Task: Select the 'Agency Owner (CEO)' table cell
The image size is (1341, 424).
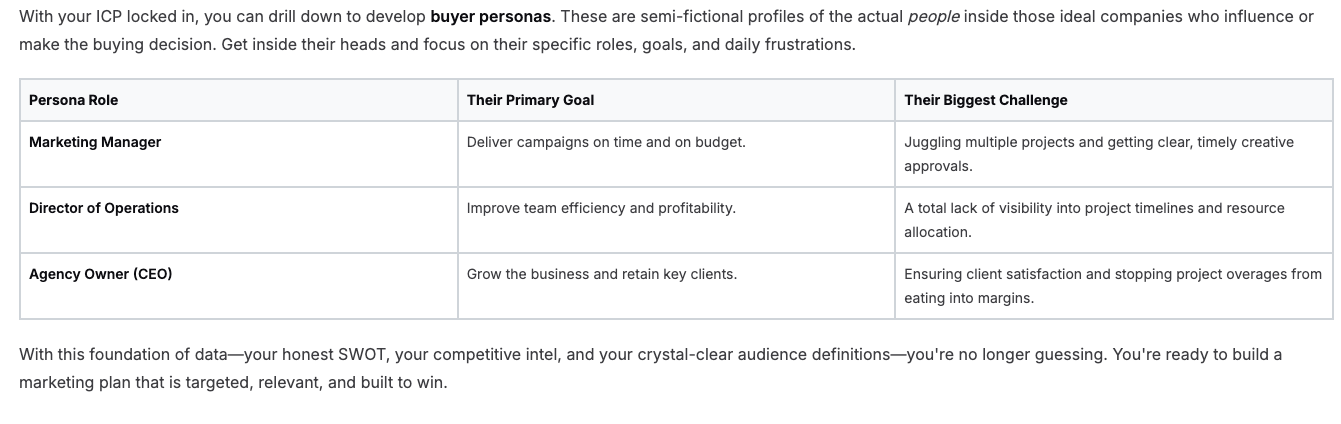Action: pos(238,286)
